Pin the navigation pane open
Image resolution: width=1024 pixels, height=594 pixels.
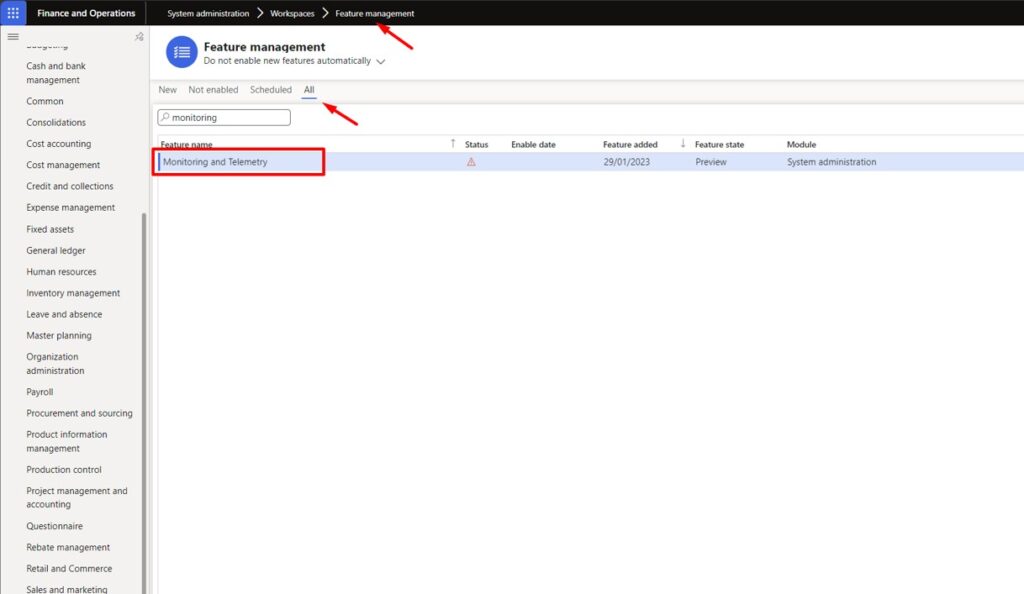(139, 35)
